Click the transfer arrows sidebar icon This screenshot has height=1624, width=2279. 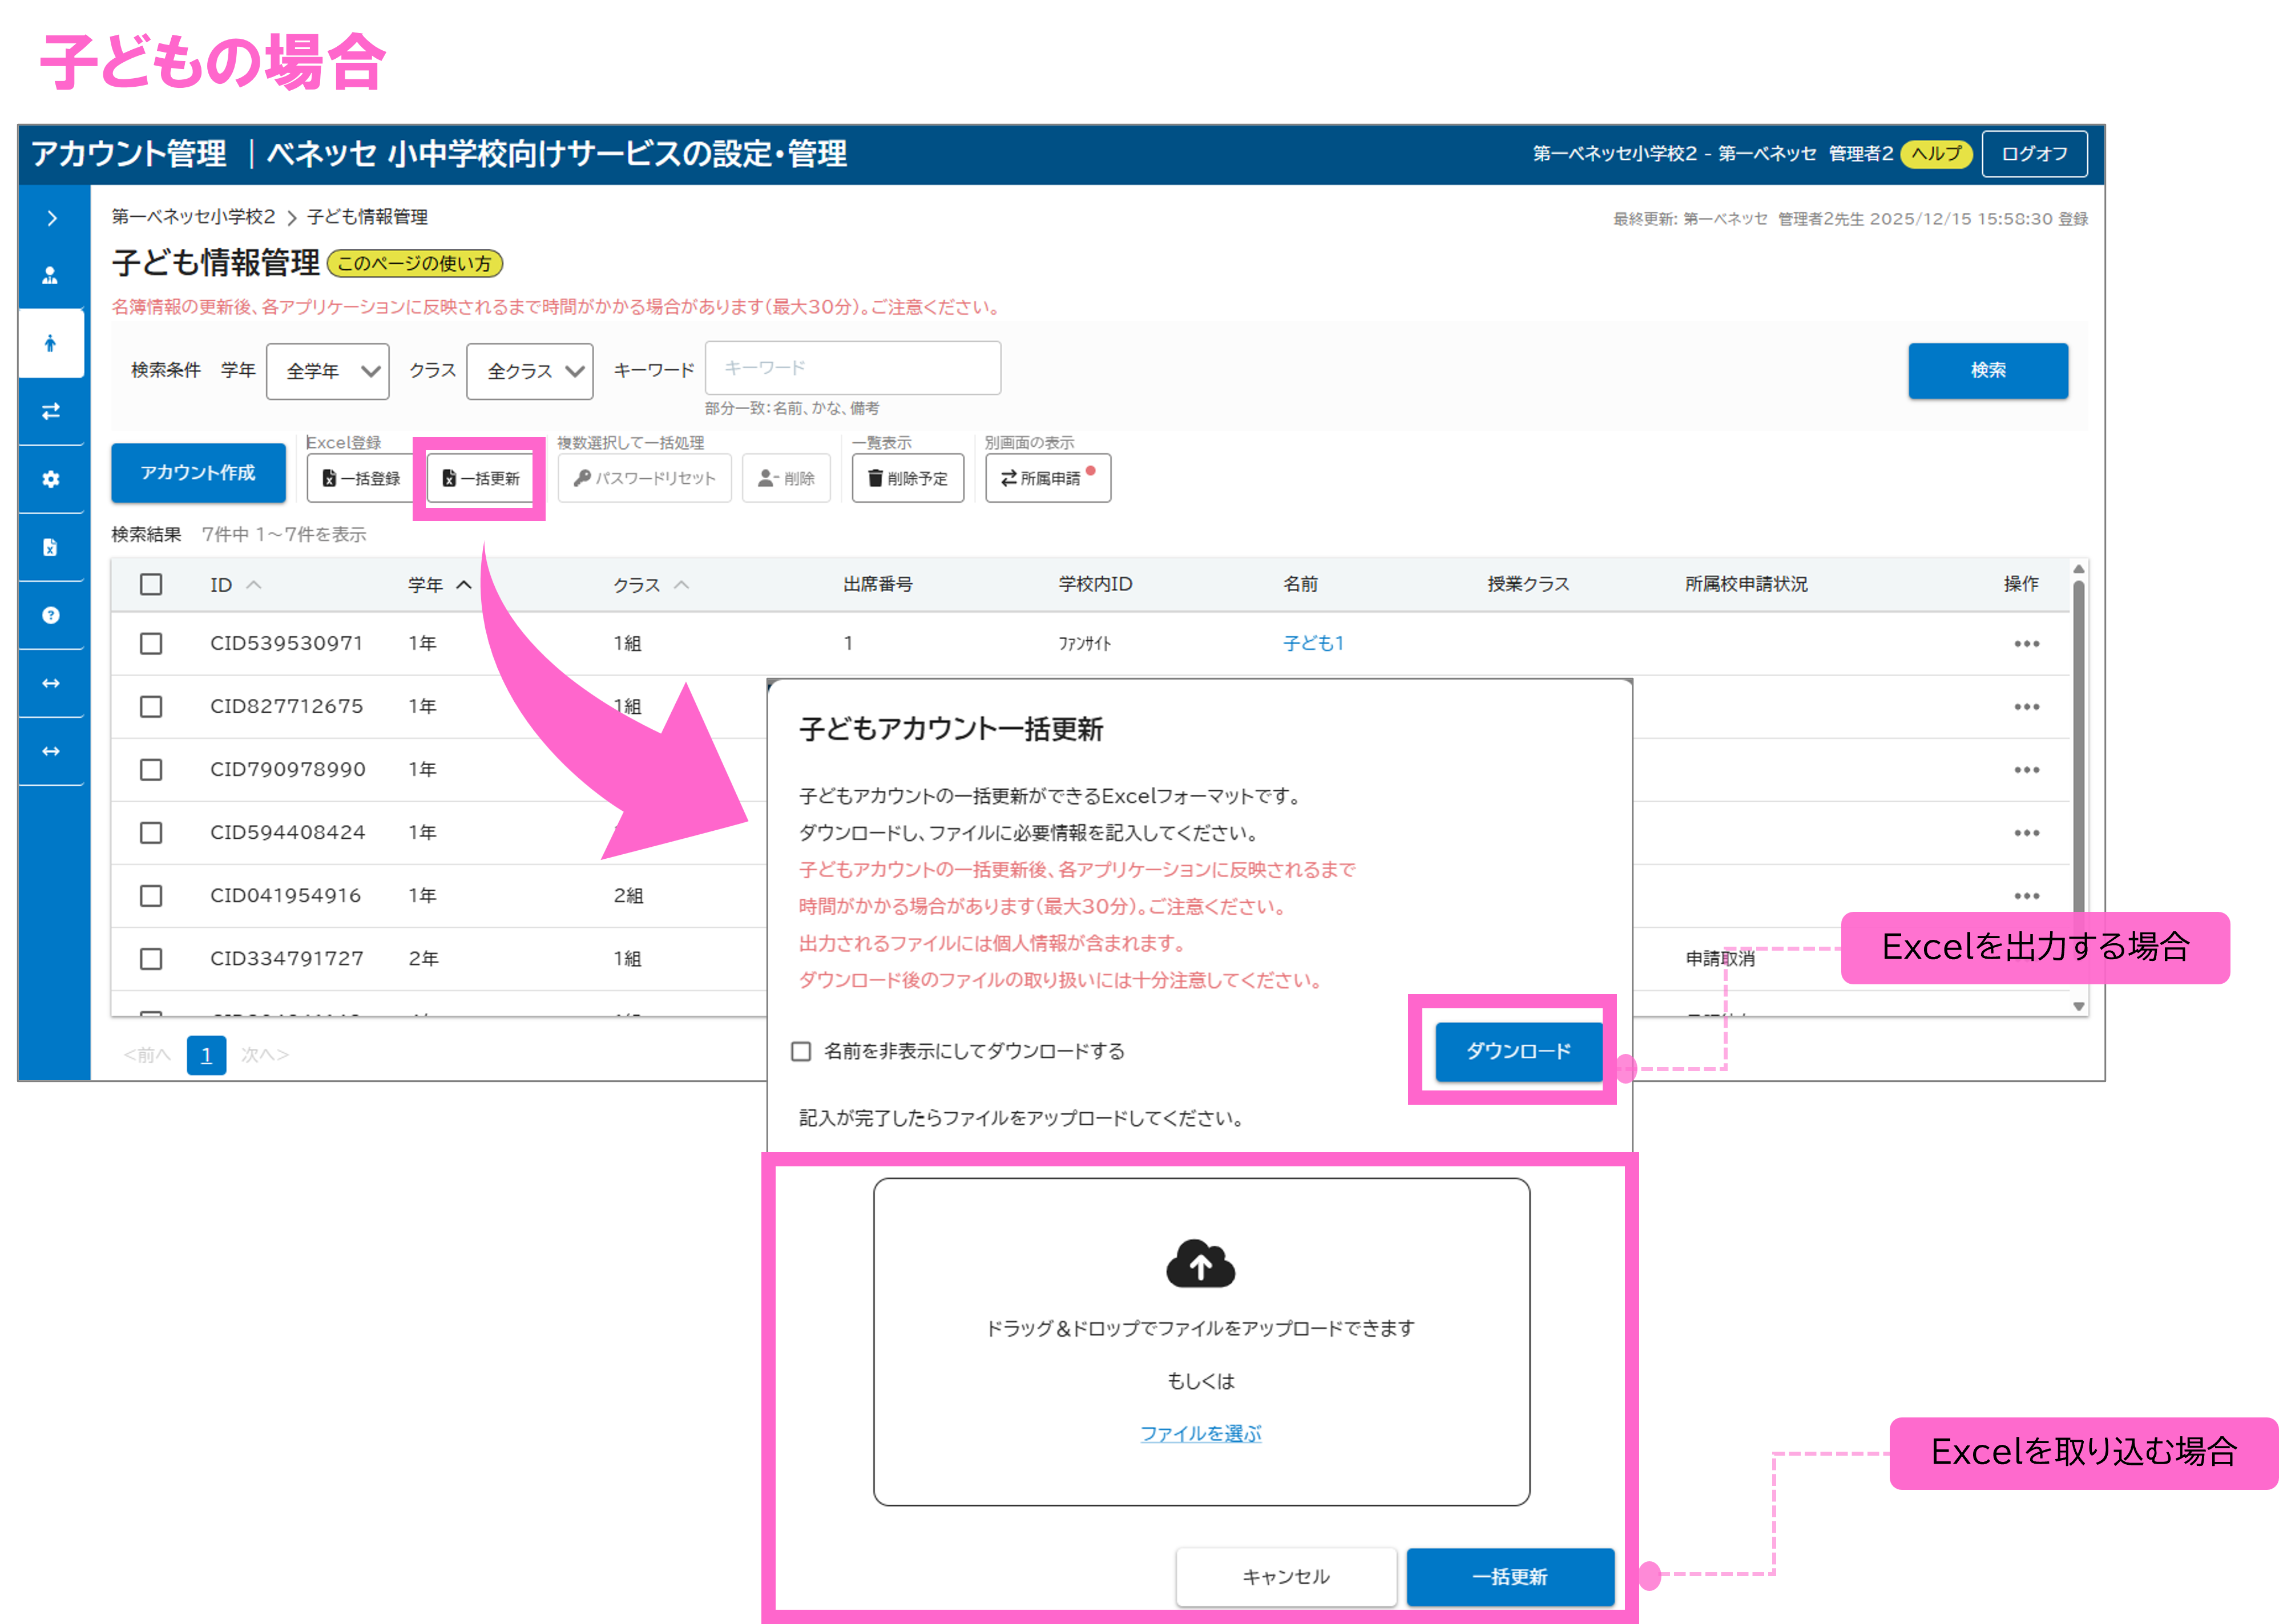click(50, 411)
